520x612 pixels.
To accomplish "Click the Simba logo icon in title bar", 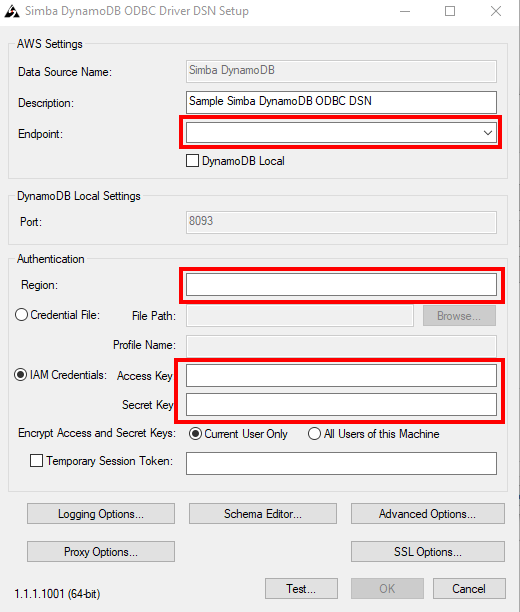I will pyautogui.click(x=12, y=11).
